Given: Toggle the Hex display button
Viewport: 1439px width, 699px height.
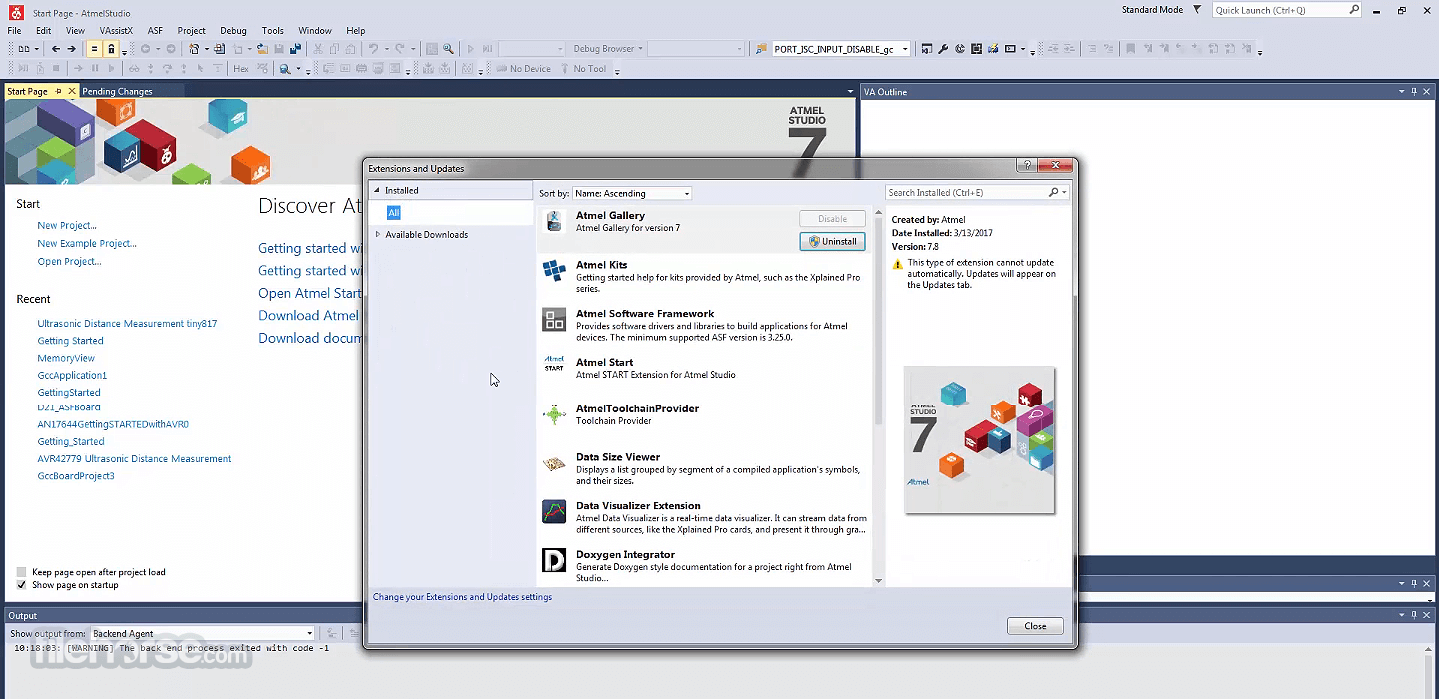Looking at the screenshot, I should (241, 69).
